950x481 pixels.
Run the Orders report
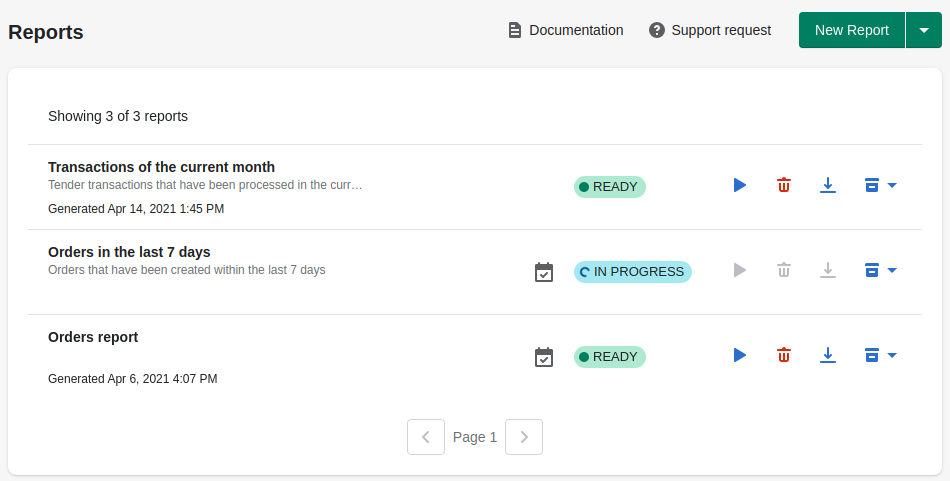coord(740,355)
